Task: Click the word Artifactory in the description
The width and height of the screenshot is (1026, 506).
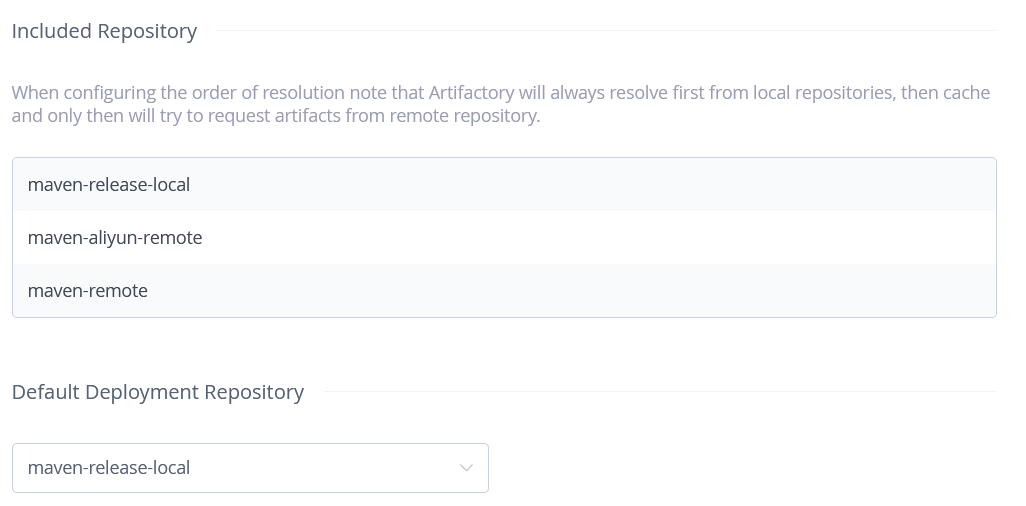Action: coord(472,93)
